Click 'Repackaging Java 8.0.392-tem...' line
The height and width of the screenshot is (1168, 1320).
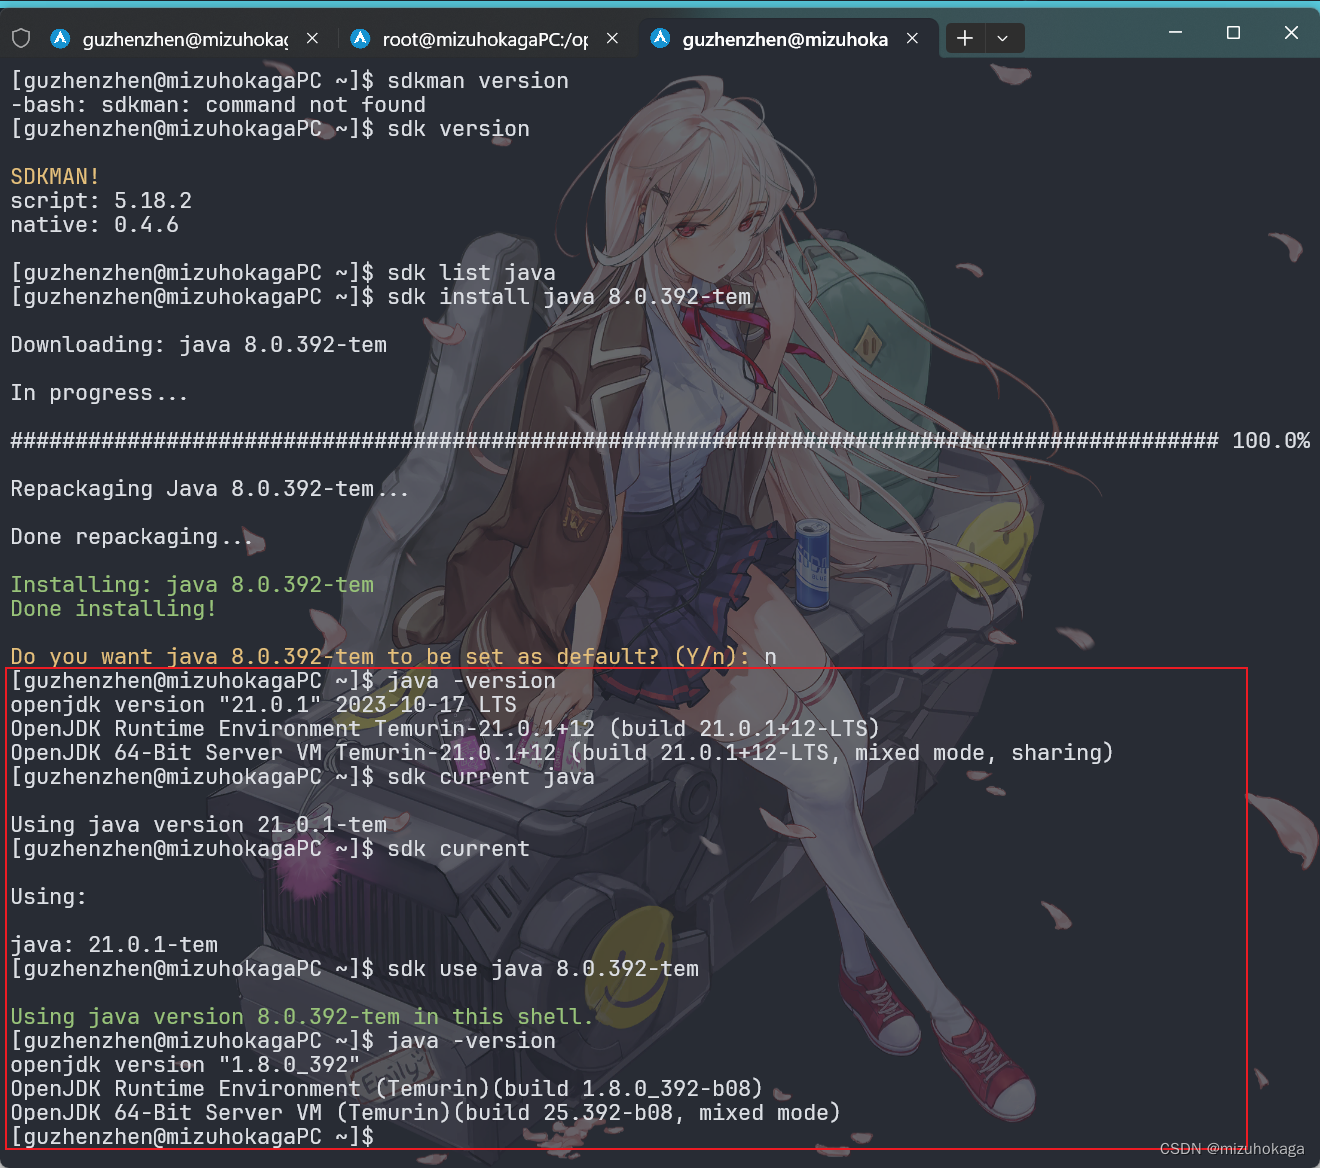click(x=209, y=489)
